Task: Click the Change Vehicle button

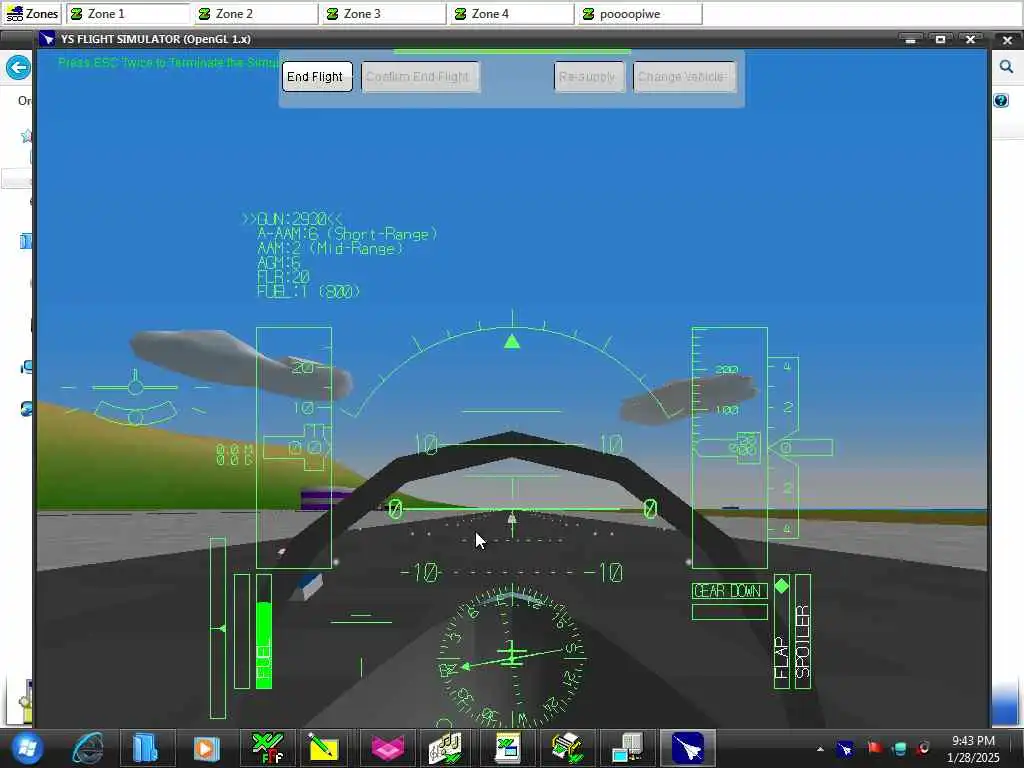Action: [x=684, y=77]
